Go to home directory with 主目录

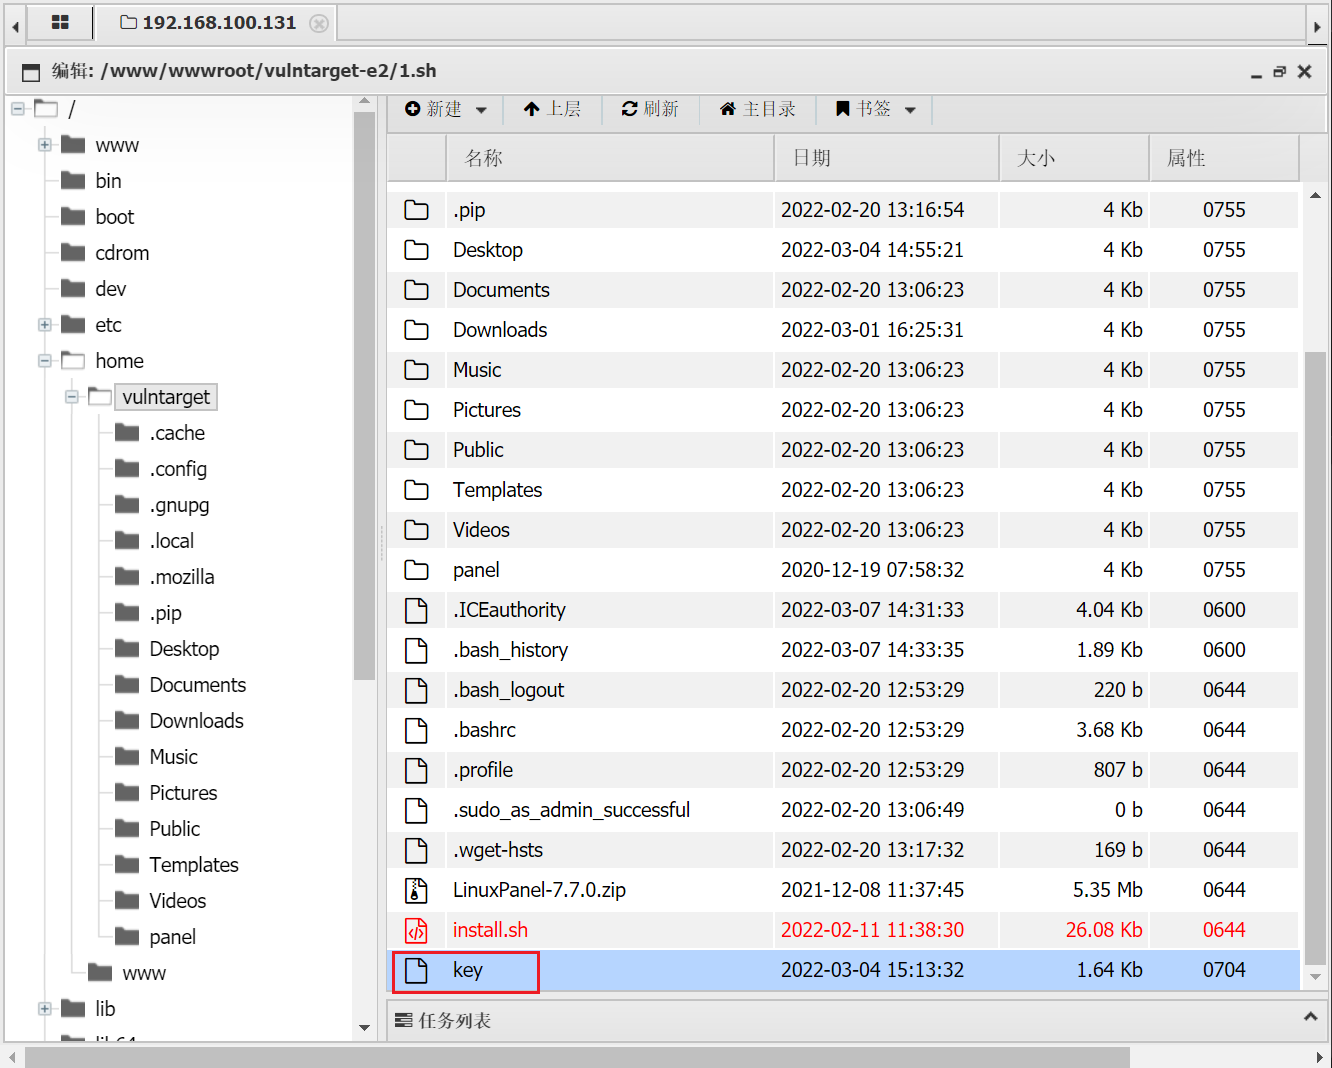point(758,109)
